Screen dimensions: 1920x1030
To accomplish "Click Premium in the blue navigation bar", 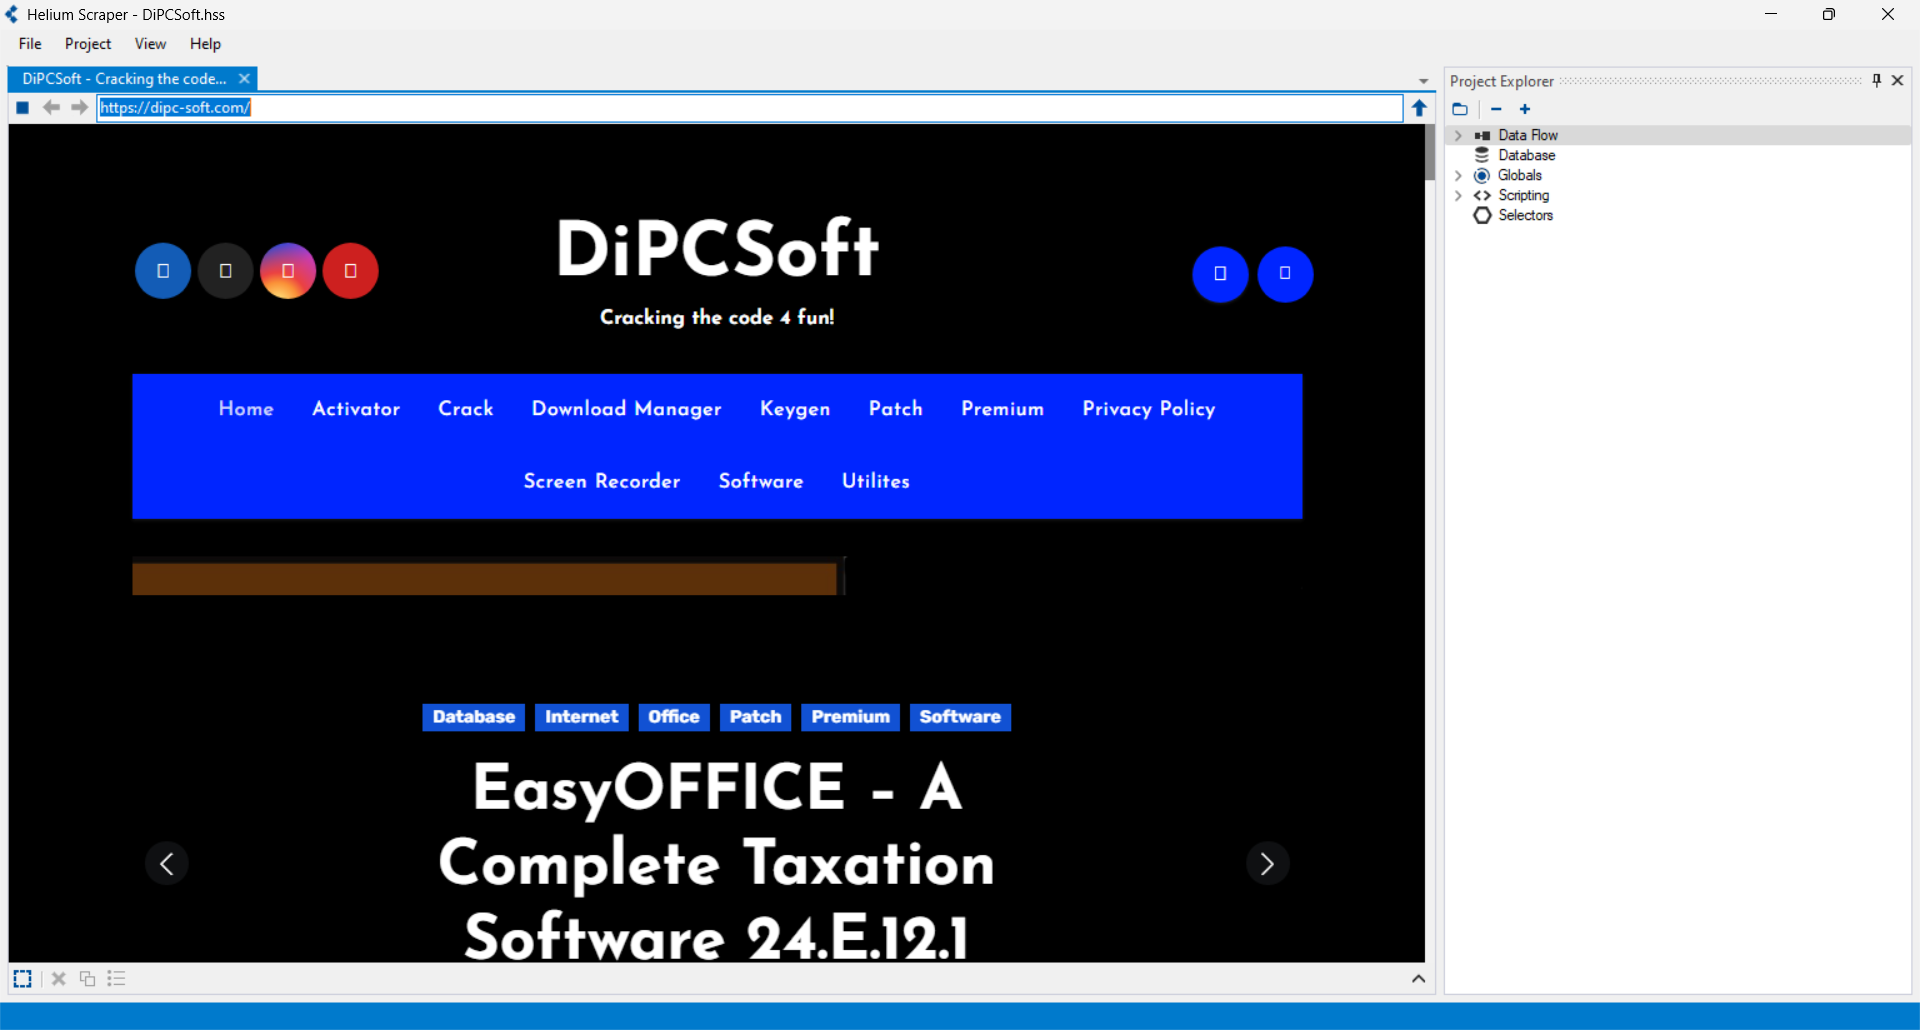I will (x=1003, y=408).
